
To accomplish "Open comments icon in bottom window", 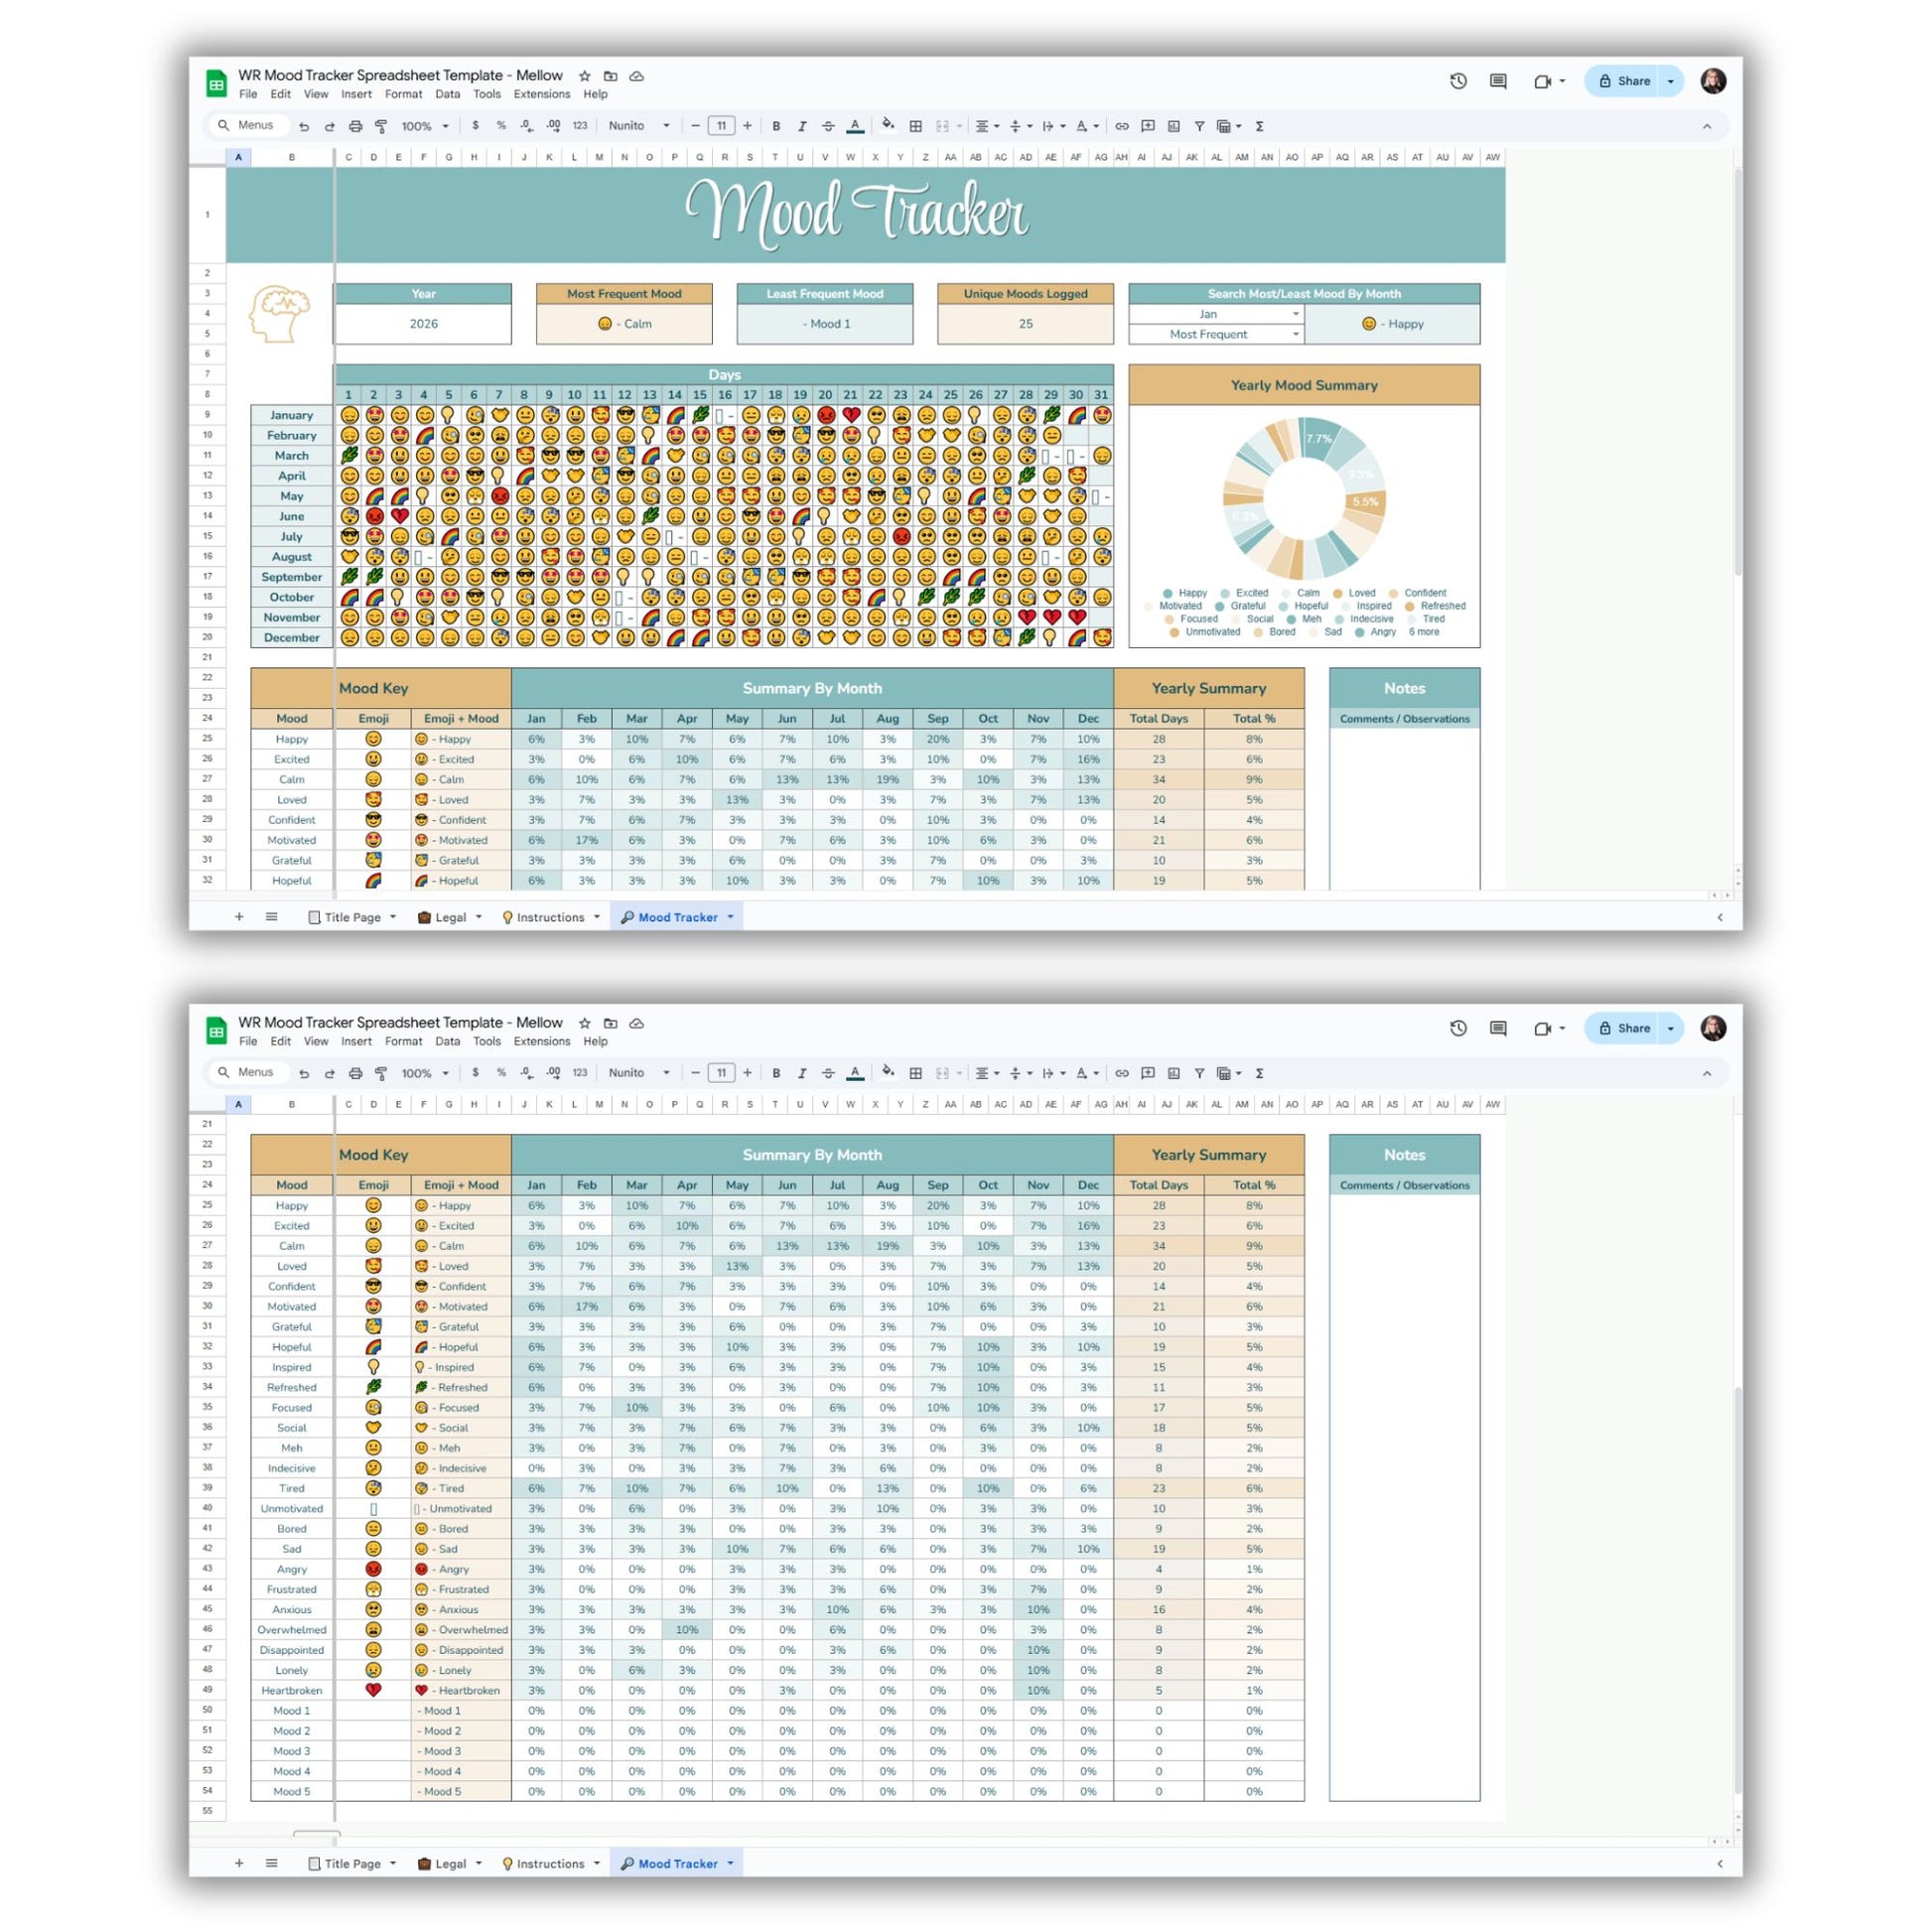I will click(x=1498, y=1028).
